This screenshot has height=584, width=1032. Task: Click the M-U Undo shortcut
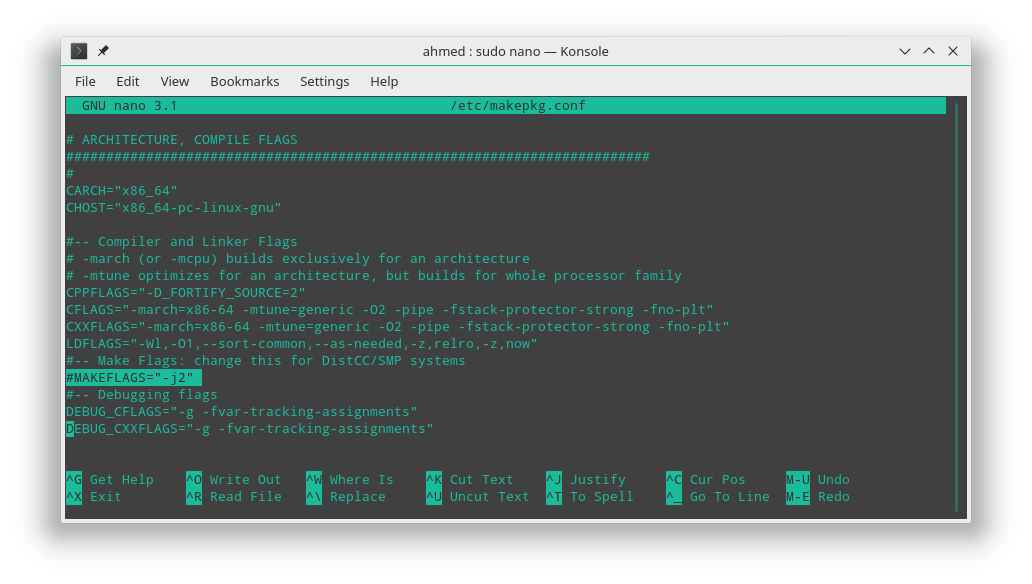point(817,480)
